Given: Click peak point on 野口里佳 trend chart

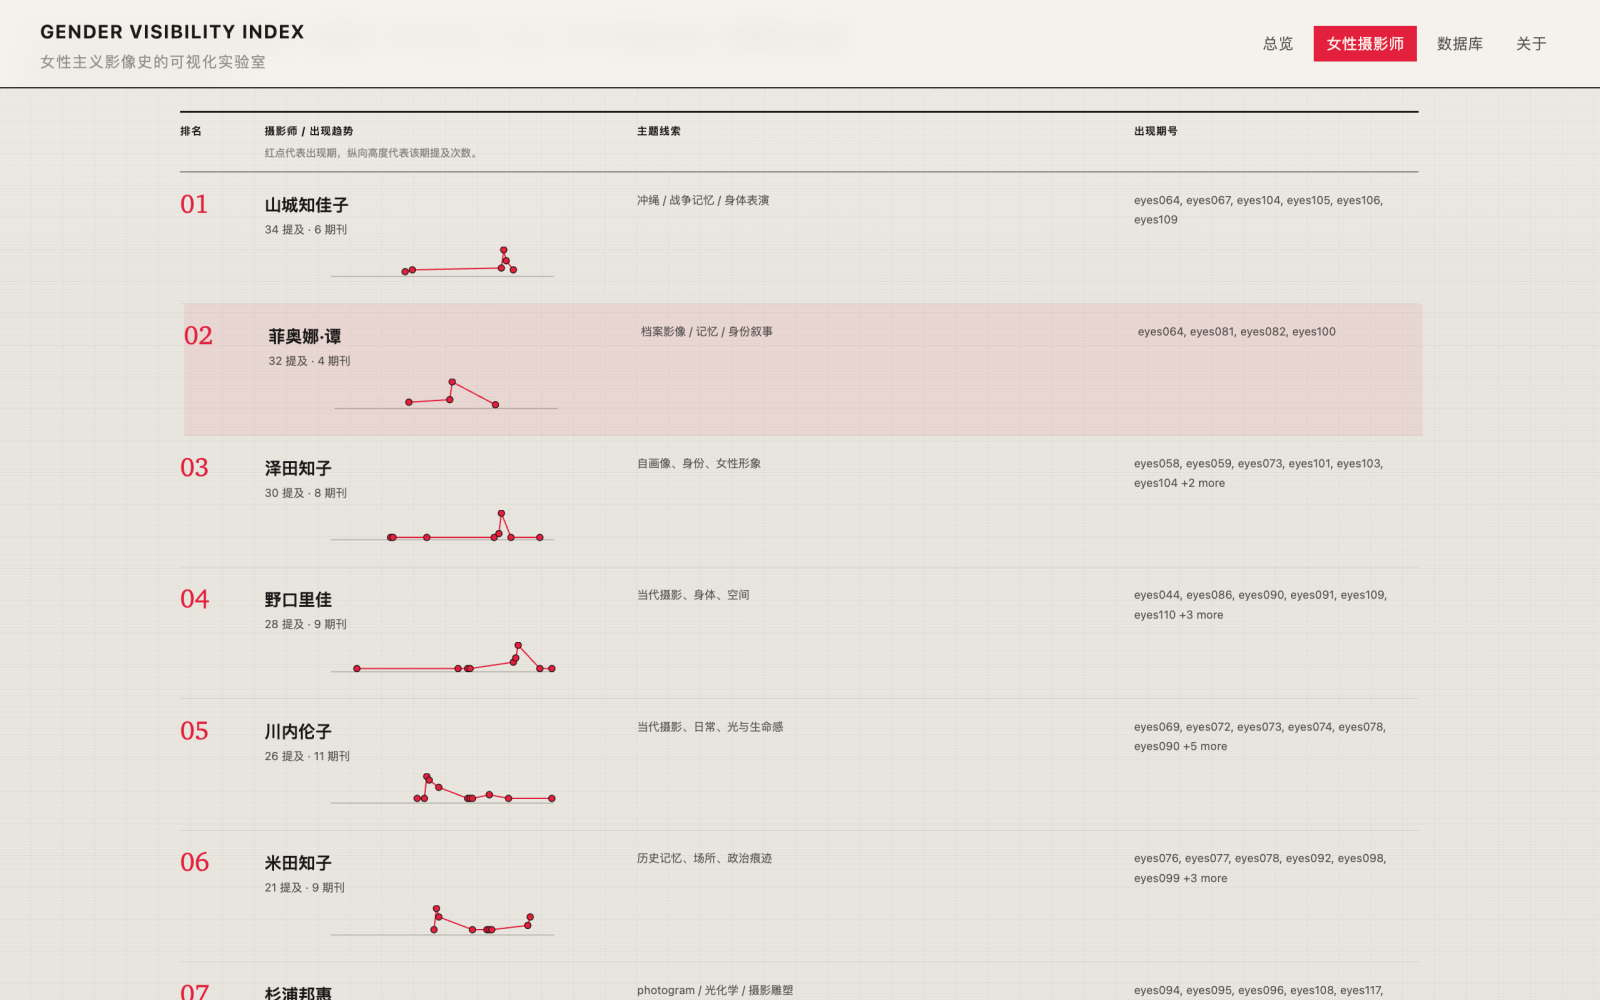Looking at the screenshot, I should point(518,645).
